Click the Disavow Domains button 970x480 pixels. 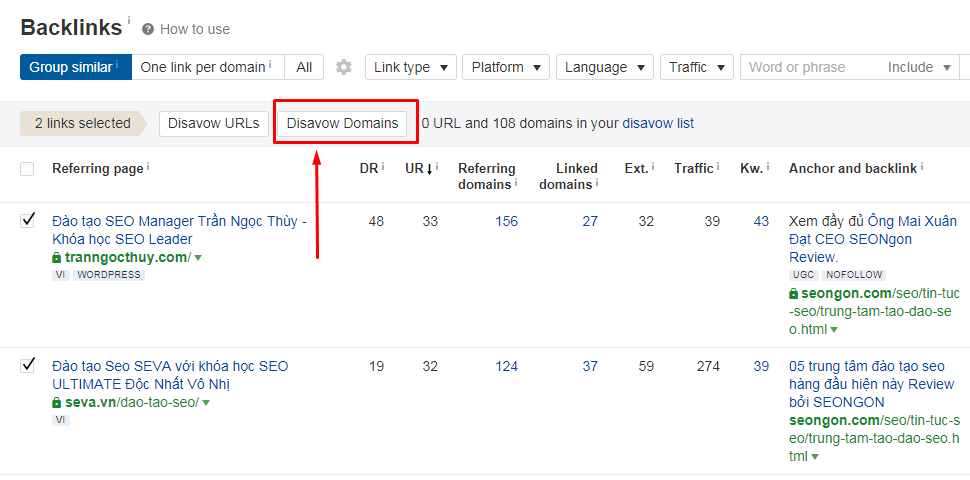[342, 124]
